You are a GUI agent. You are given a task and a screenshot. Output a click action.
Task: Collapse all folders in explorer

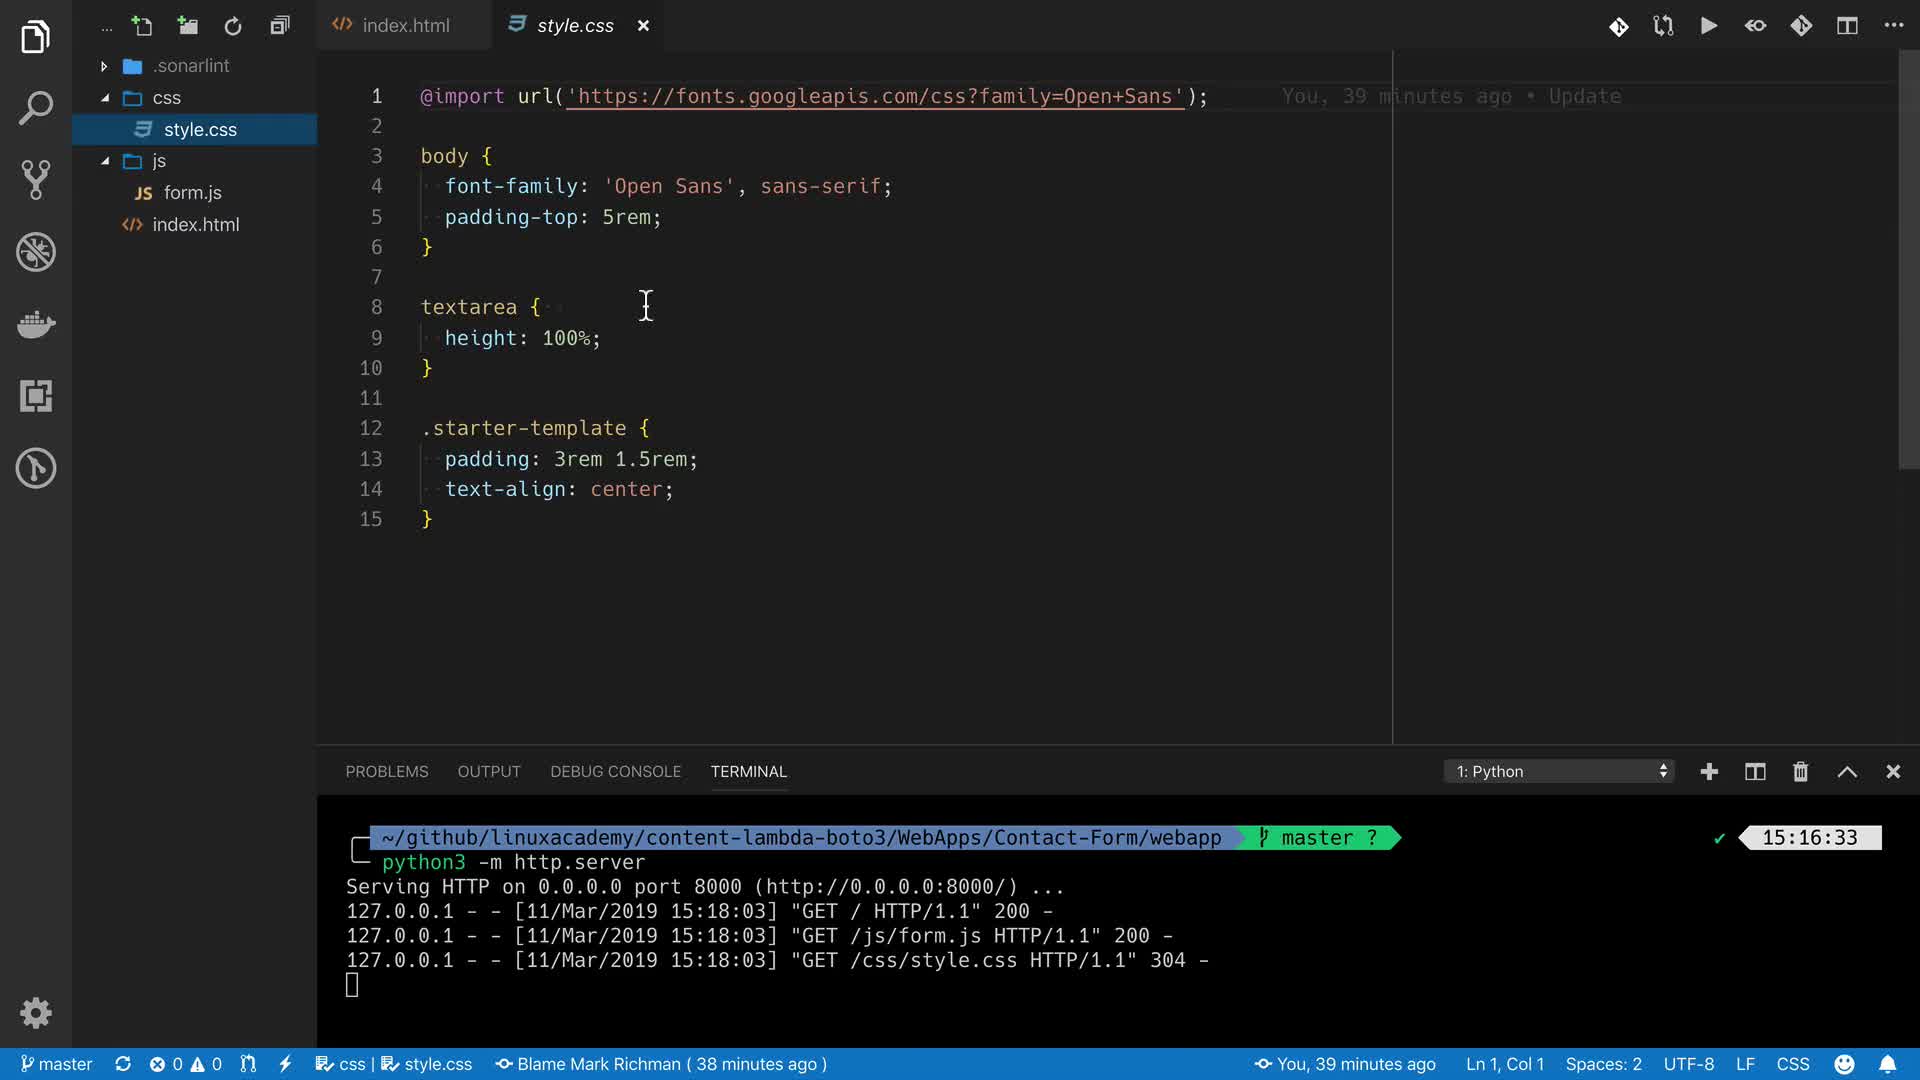click(280, 26)
